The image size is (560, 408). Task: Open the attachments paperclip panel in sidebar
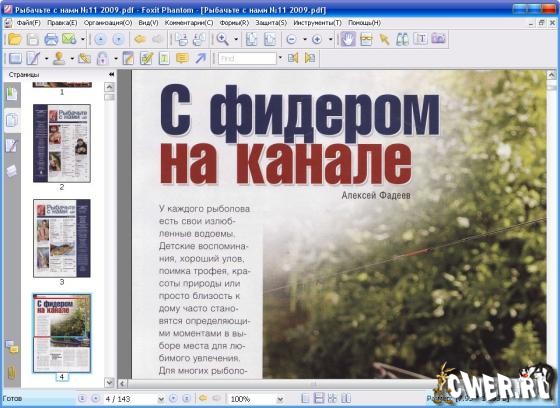[x=12, y=373]
